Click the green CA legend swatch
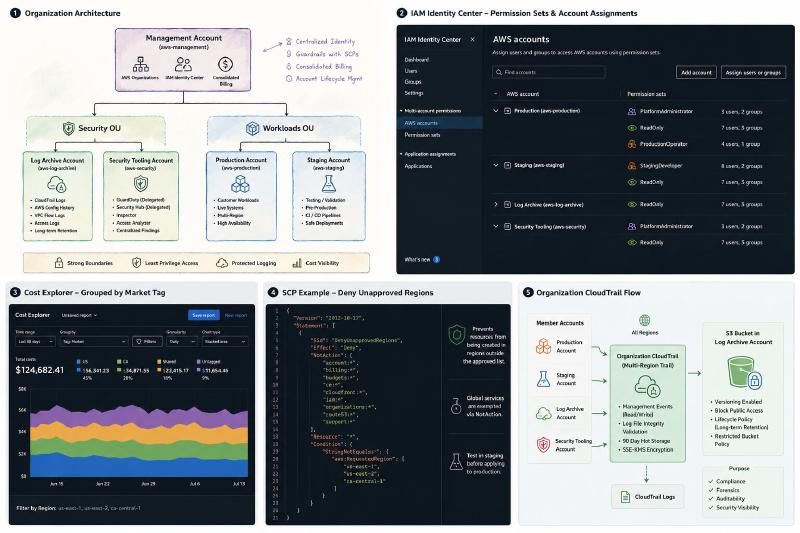The image size is (800, 533). point(119,362)
